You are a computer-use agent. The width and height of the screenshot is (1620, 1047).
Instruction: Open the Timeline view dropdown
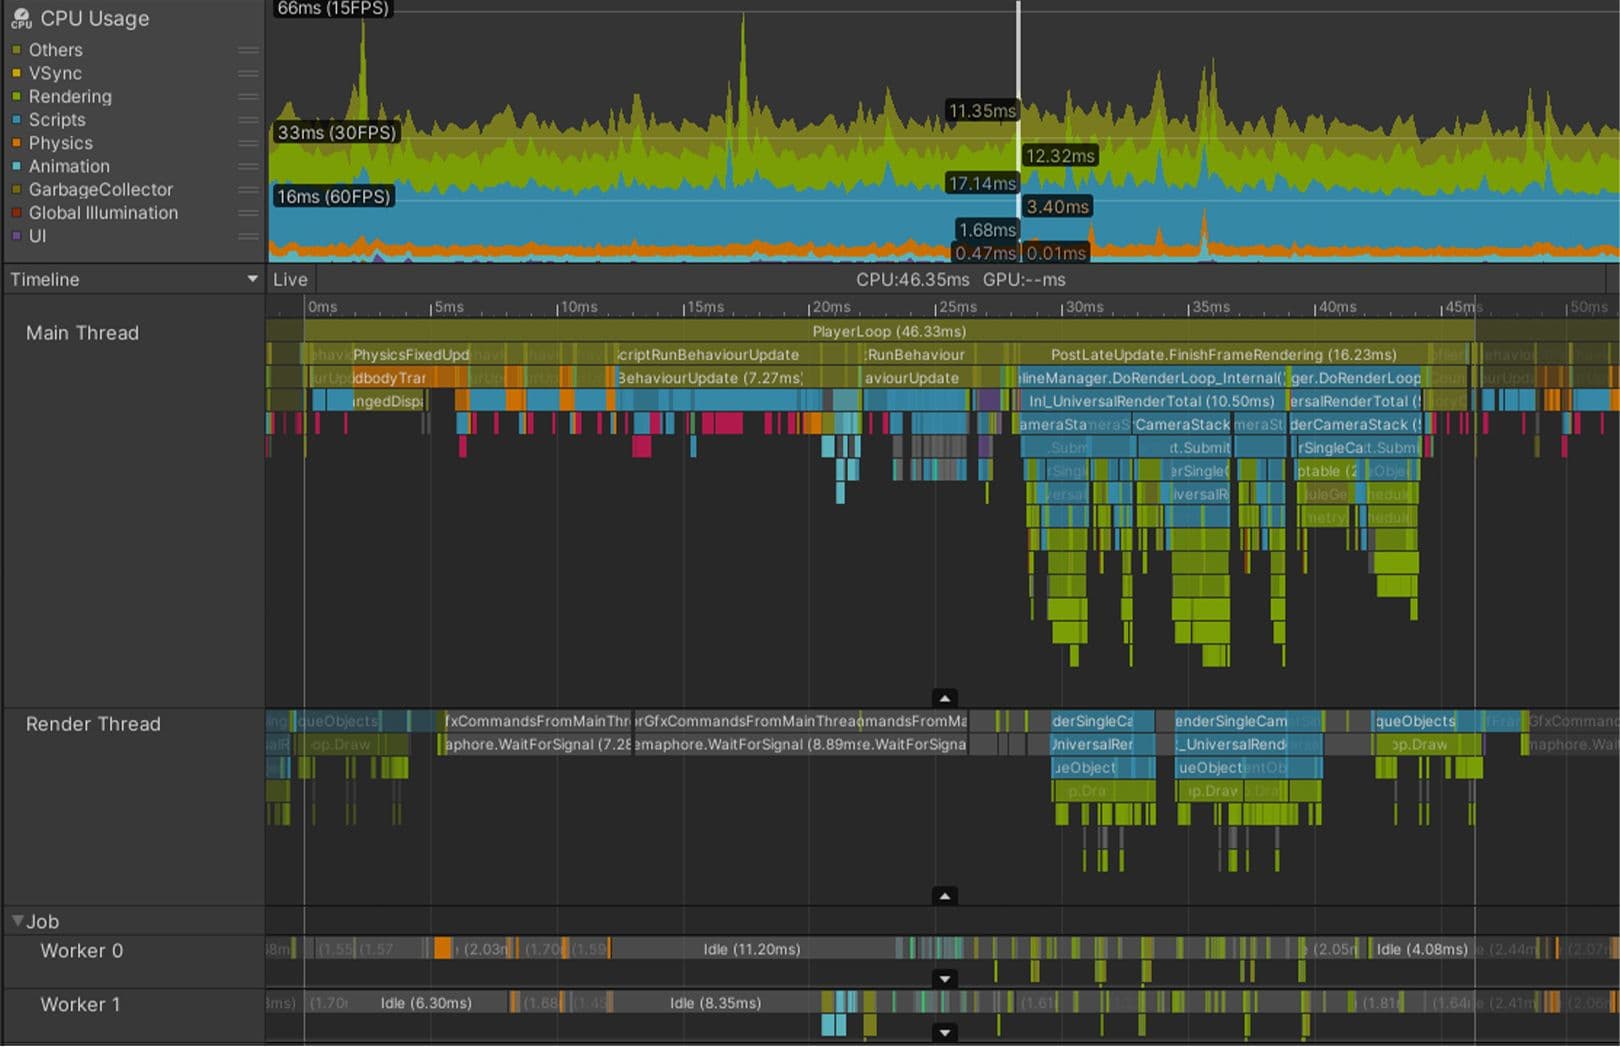click(x=253, y=279)
